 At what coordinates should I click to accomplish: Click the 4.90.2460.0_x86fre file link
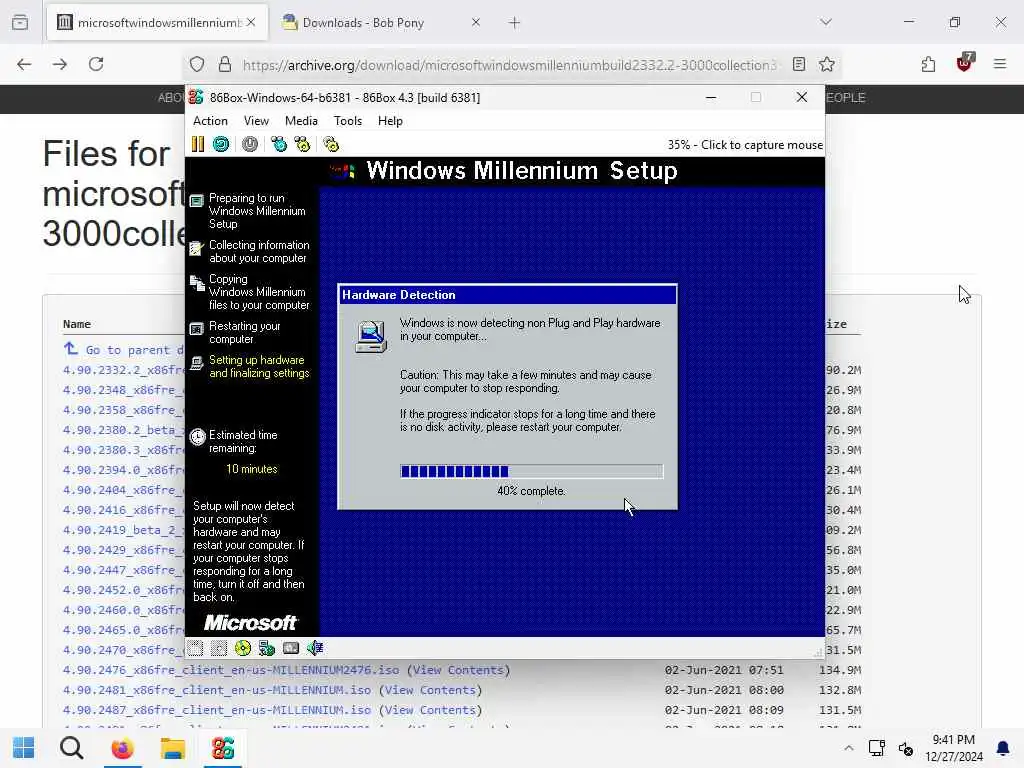tap(123, 610)
